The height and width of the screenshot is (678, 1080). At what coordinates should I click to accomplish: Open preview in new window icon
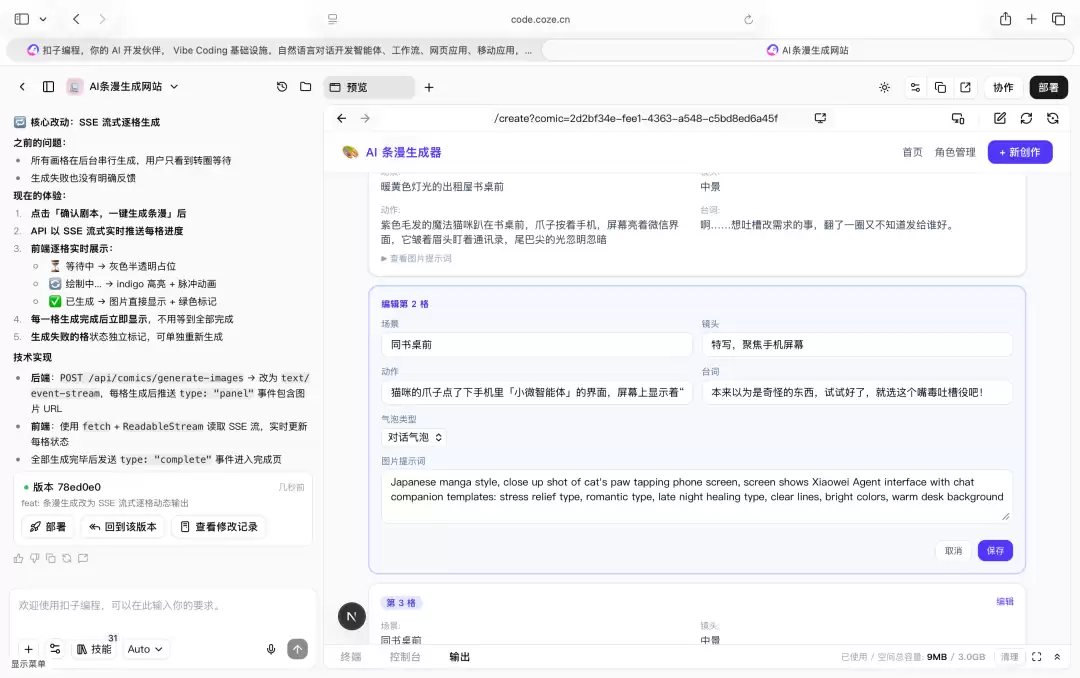(x=965, y=88)
